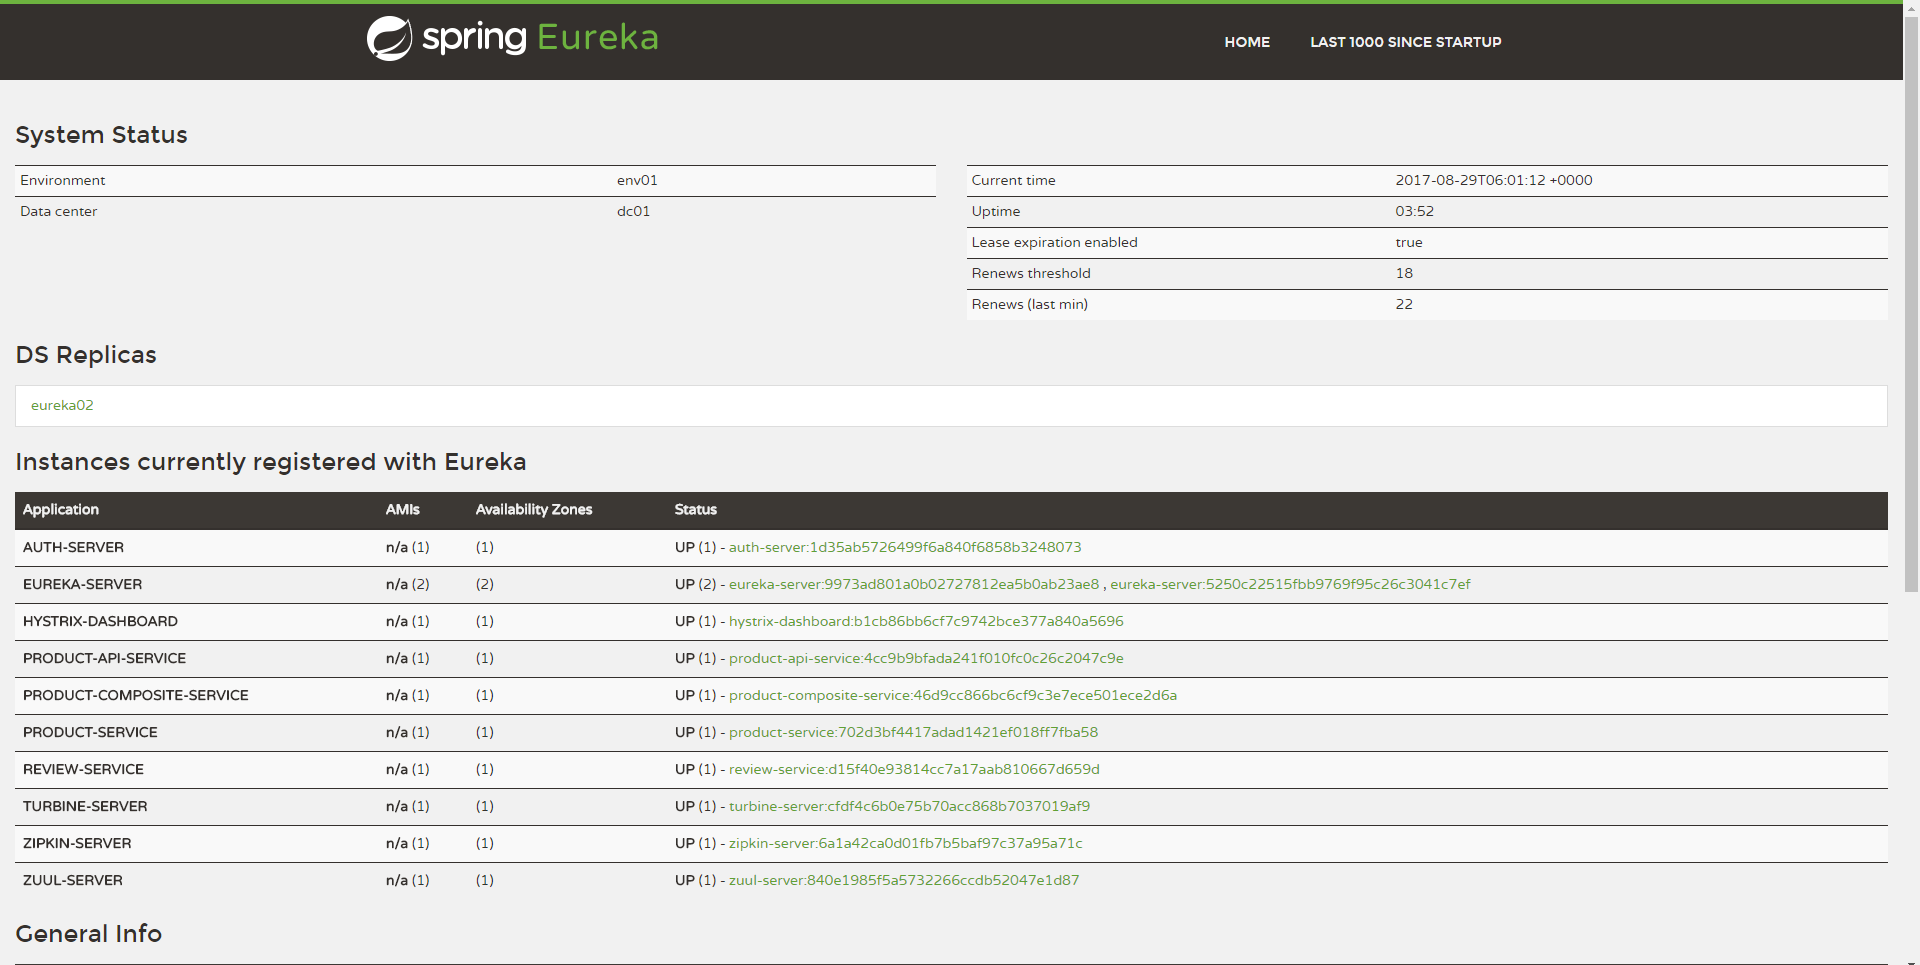Click the Data center label
The image size is (1920, 965).
point(59,211)
